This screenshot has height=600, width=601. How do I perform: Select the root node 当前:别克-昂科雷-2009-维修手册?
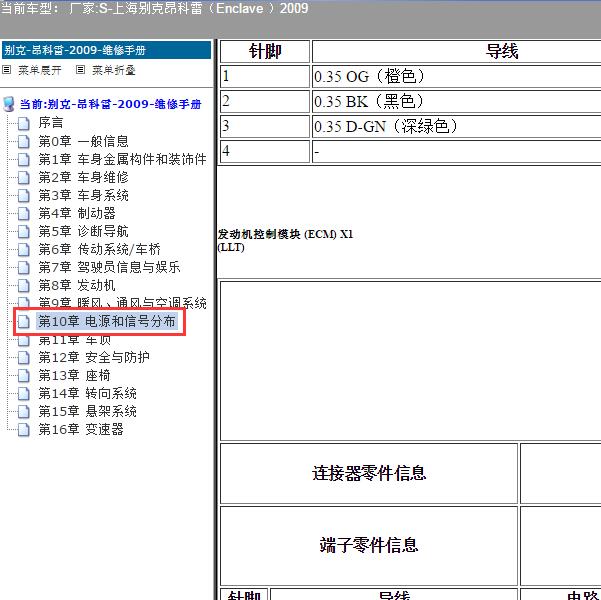pos(110,104)
